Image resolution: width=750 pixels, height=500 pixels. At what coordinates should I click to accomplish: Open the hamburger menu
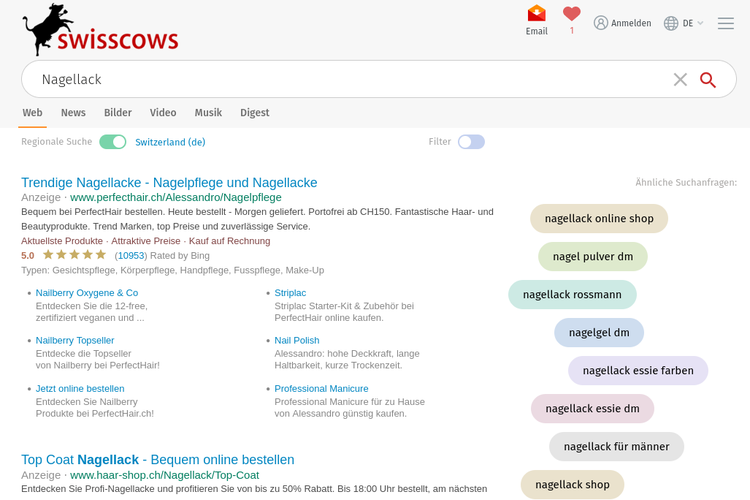(726, 23)
